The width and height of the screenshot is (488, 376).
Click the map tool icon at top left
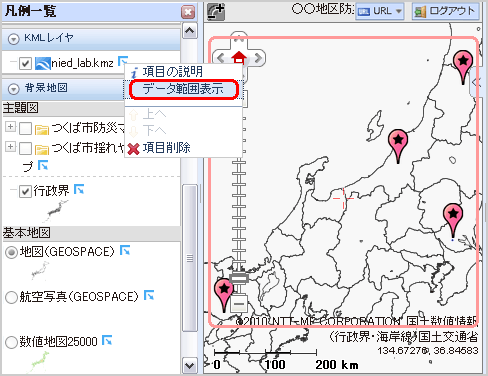point(216,12)
